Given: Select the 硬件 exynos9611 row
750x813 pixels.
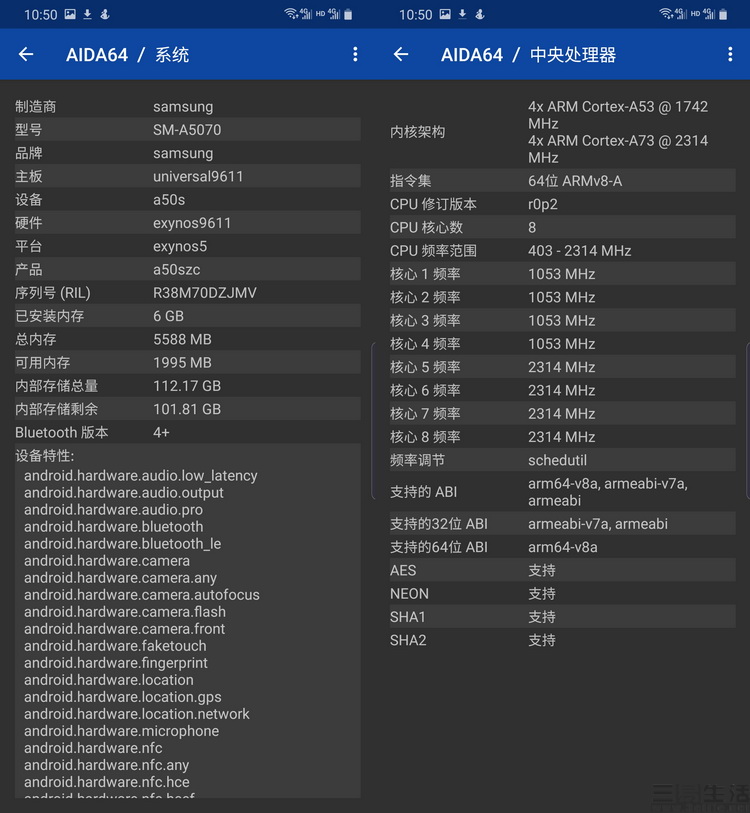Looking at the screenshot, I should tap(187, 223).
